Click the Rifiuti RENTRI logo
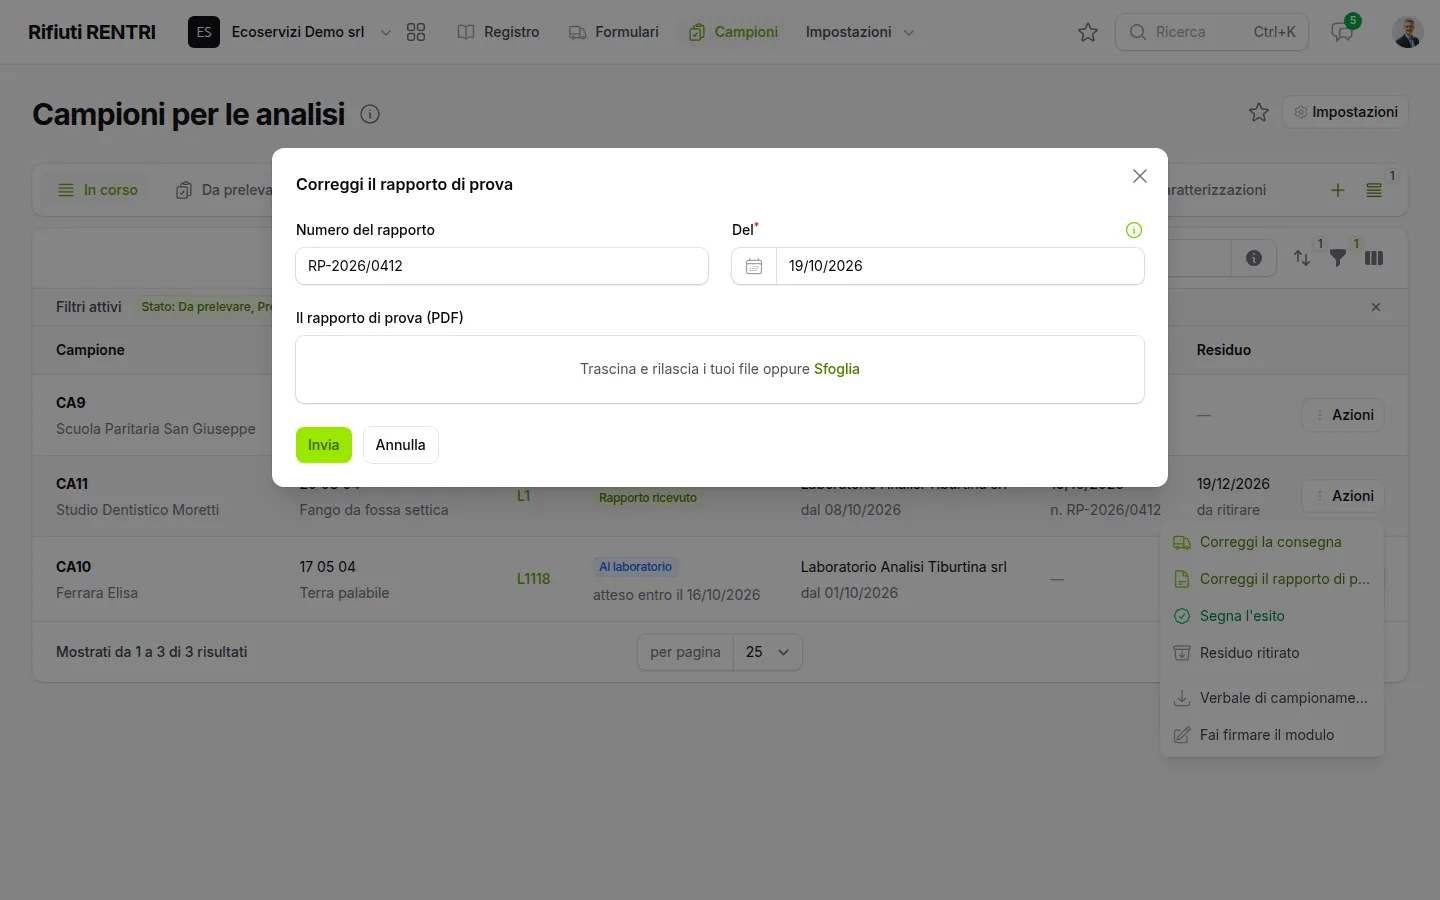This screenshot has height=900, width=1440. pyautogui.click(x=92, y=32)
